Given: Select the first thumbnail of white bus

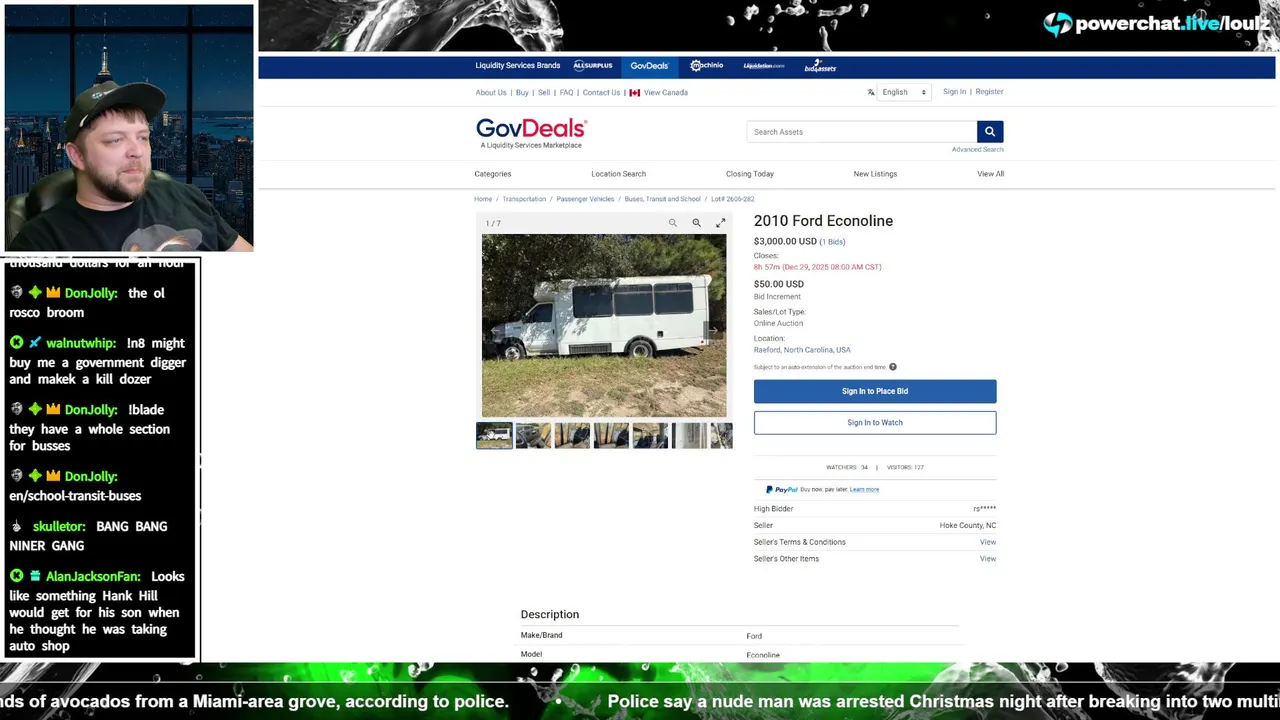Looking at the screenshot, I should point(494,435).
